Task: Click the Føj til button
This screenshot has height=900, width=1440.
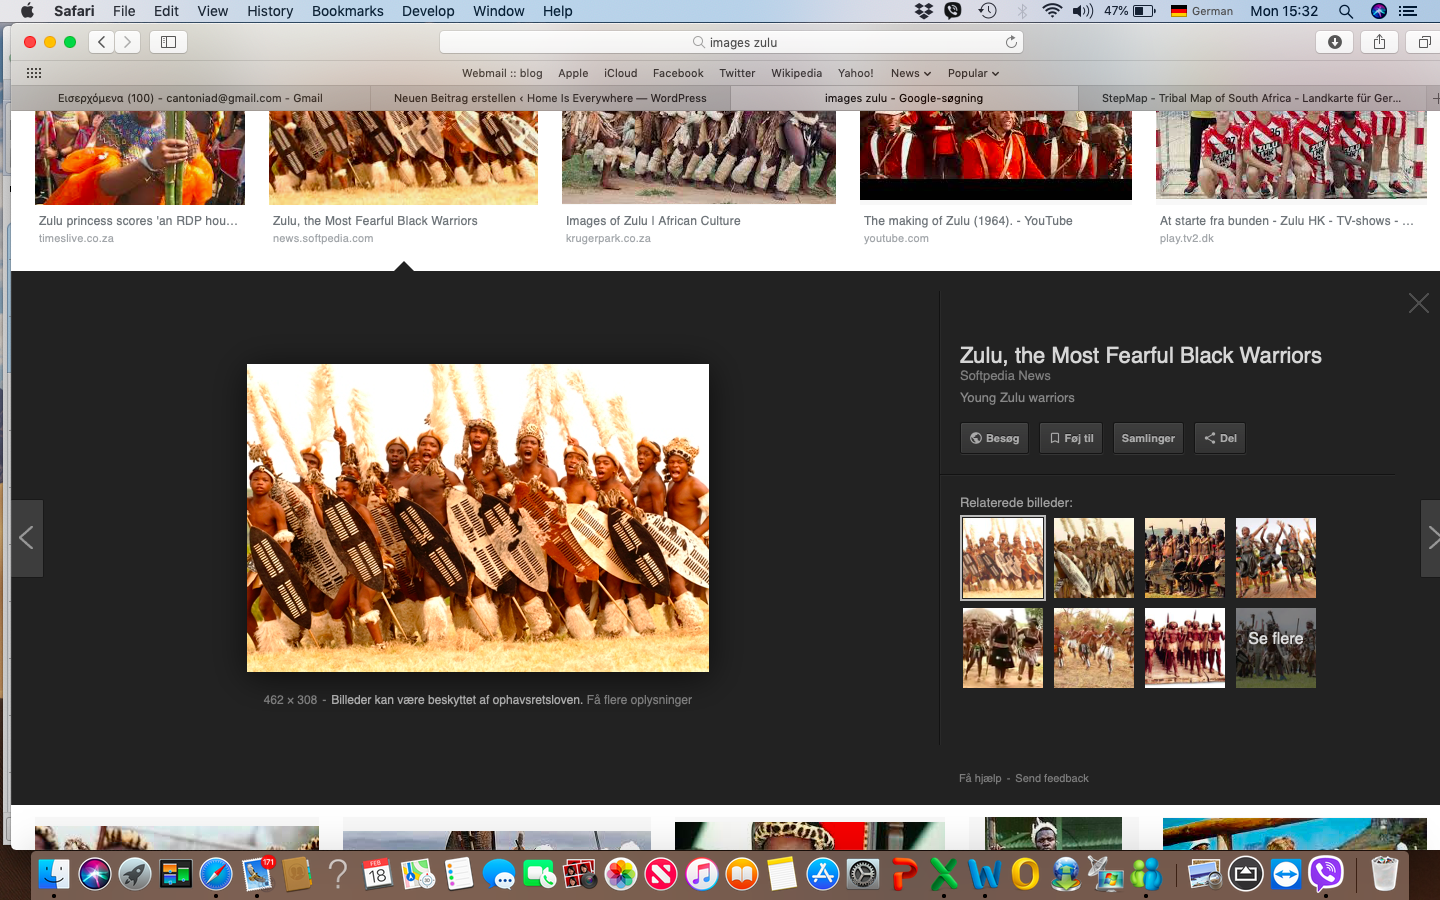Action: (x=1070, y=438)
